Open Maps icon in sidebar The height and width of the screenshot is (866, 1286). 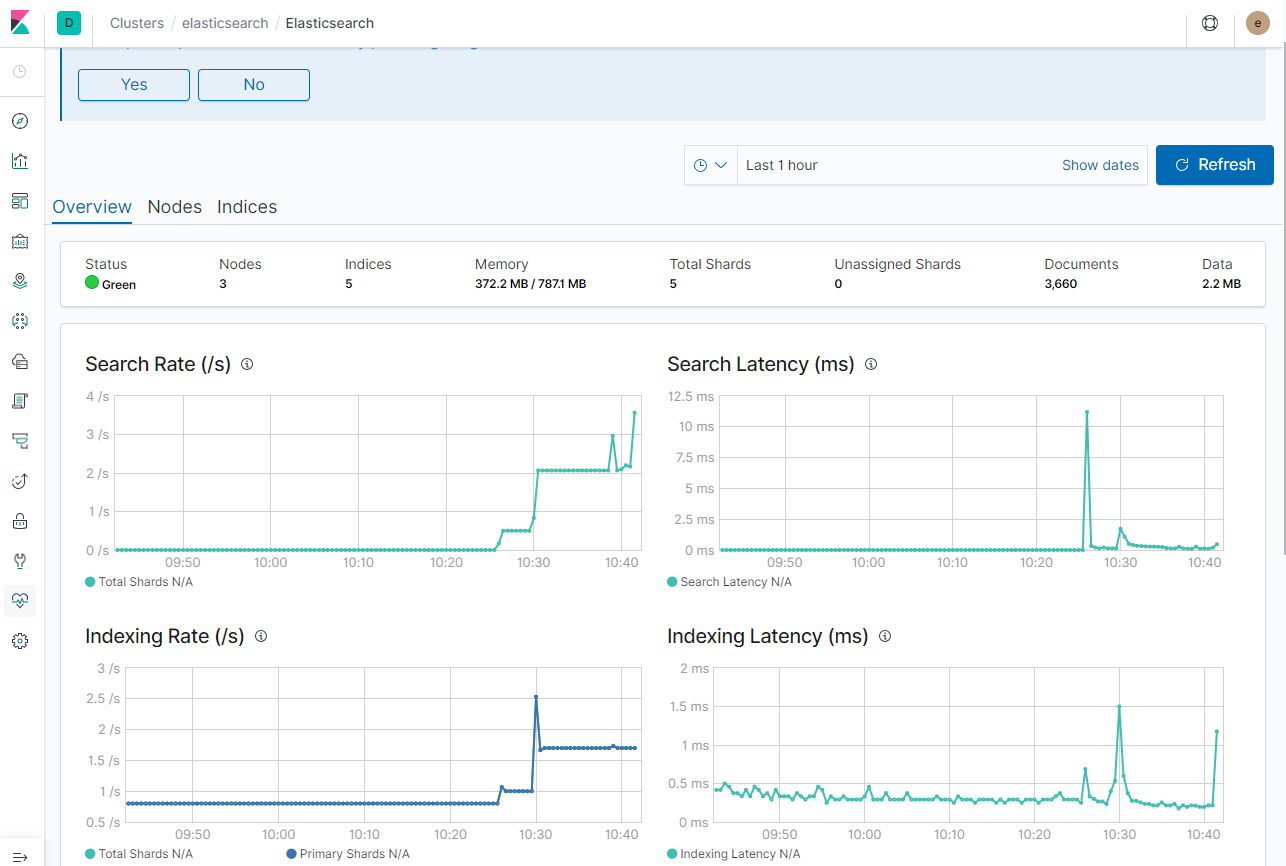[20, 281]
